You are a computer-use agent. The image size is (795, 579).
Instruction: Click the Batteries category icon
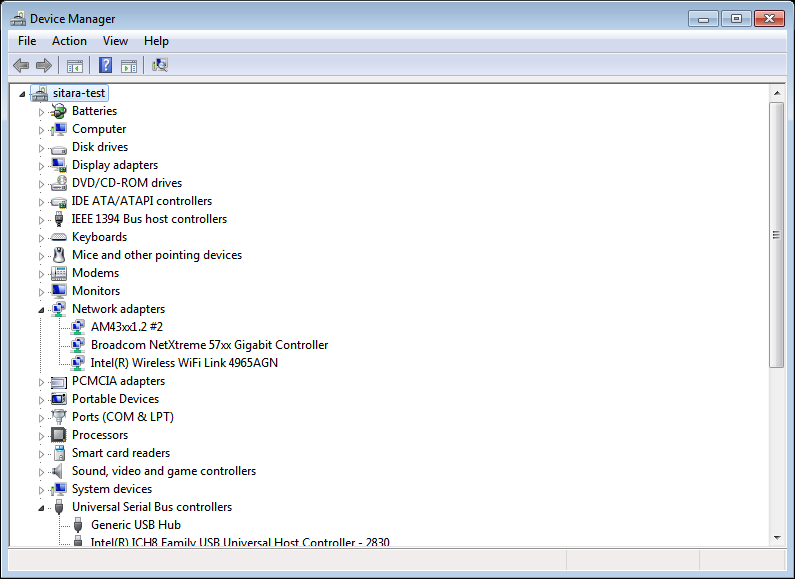tap(59, 111)
